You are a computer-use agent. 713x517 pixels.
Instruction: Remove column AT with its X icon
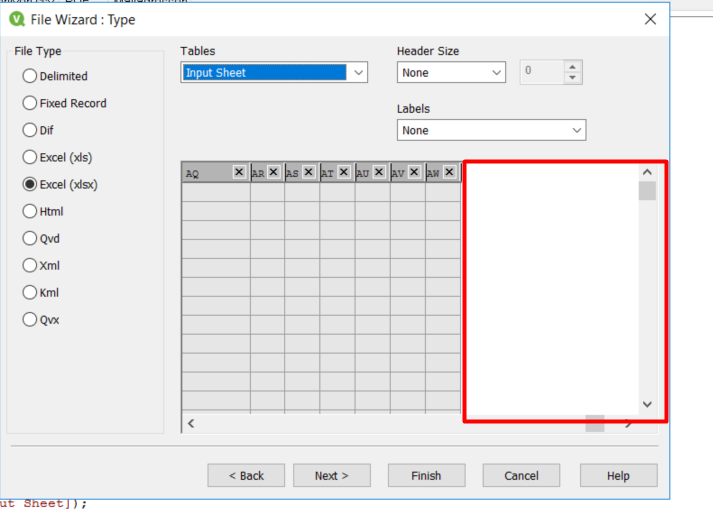coord(344,172)
